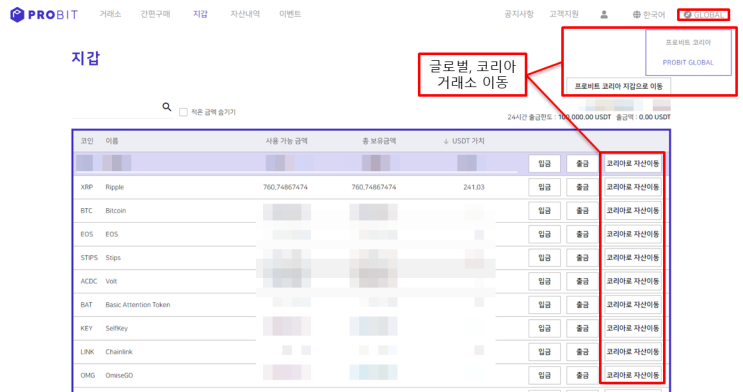743x392 pixels.
Task: Click 입금 for XRP Ripple
Action: (544, 187)
